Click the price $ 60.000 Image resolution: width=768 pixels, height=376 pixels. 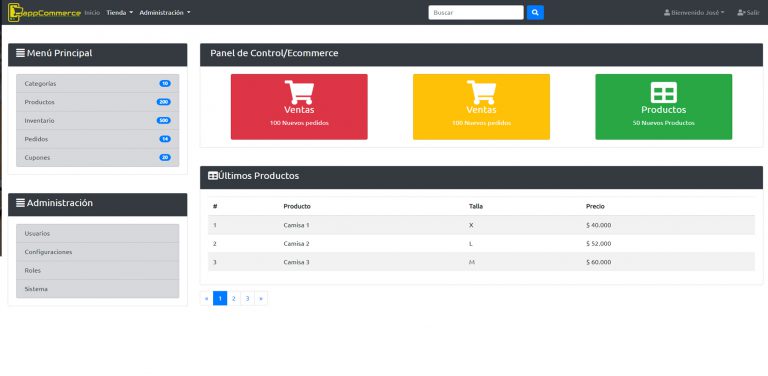coord(599,262)
